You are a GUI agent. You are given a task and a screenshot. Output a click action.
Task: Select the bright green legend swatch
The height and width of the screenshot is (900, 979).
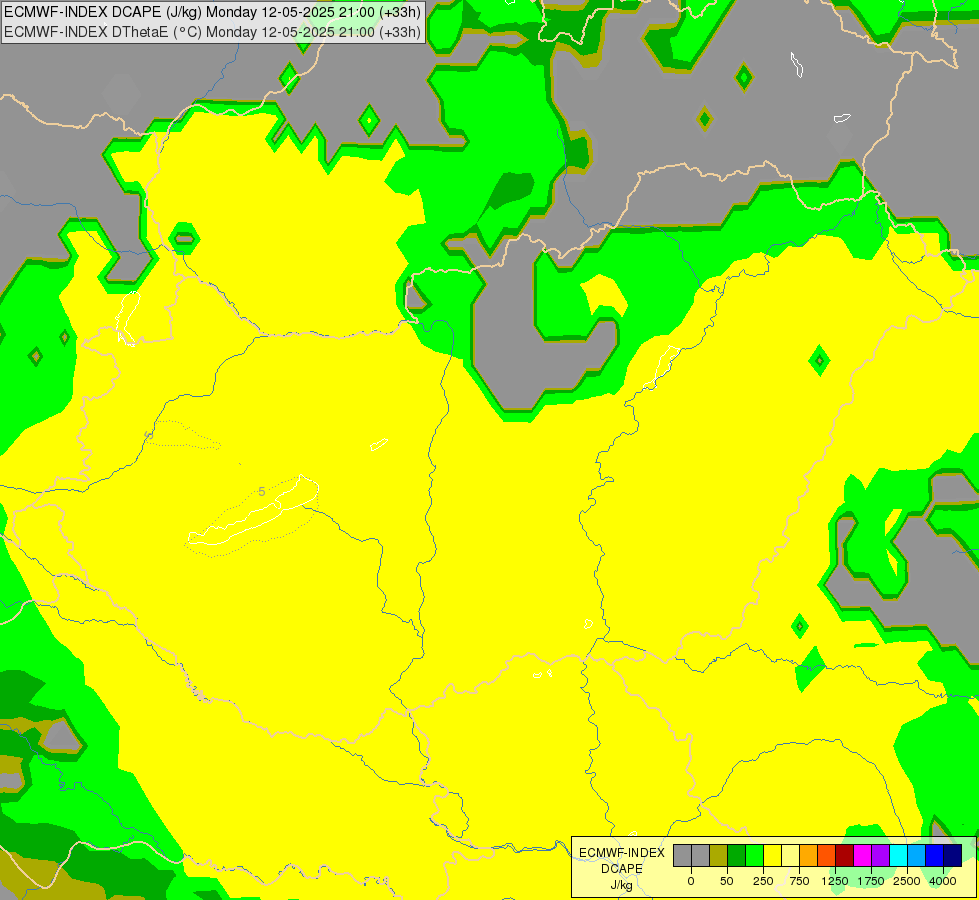755,855
